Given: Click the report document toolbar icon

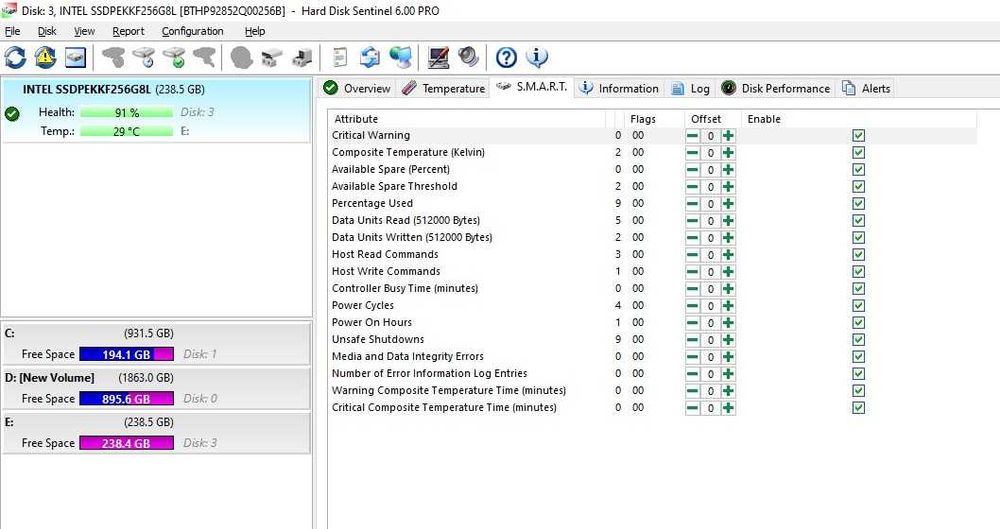Looking at the screenshot, I should [340, 57].
